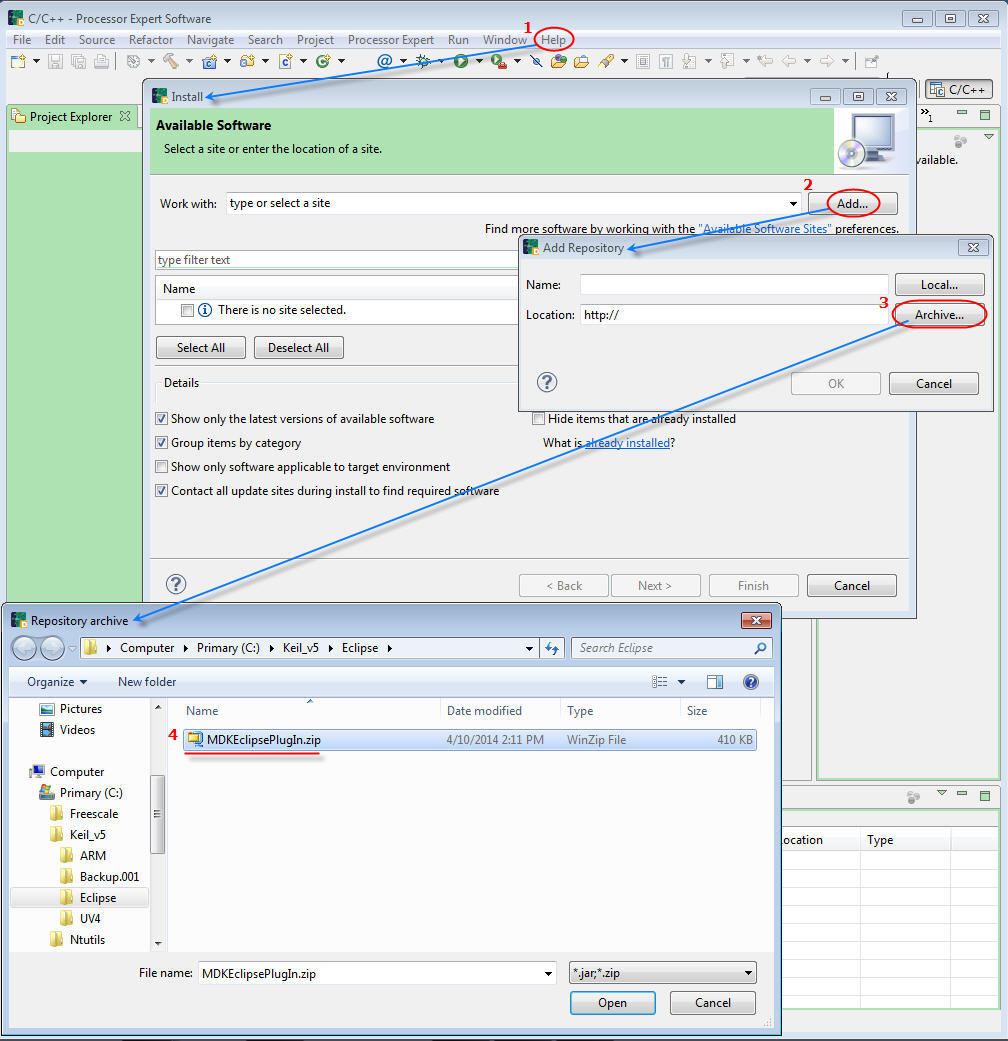Click help icon in Repository archive toolbar
This screenshot has width=1008, height=1041.
pos(751,682)
